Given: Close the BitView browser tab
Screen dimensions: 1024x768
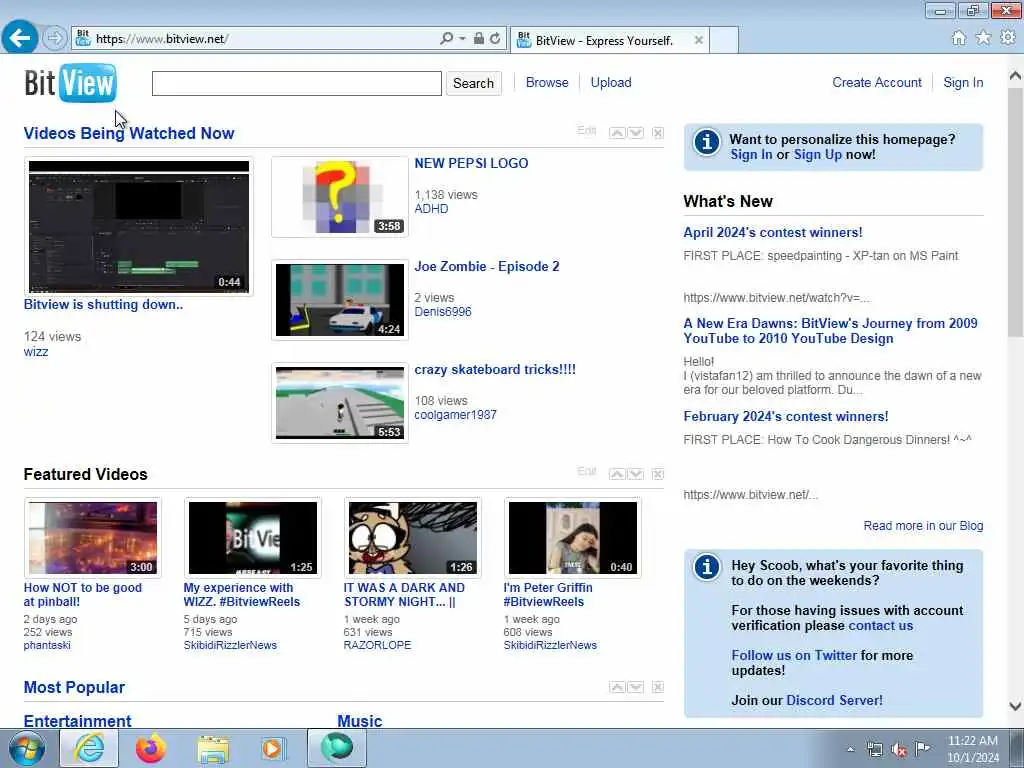Looking at the screenshot, I should [698, 40].
